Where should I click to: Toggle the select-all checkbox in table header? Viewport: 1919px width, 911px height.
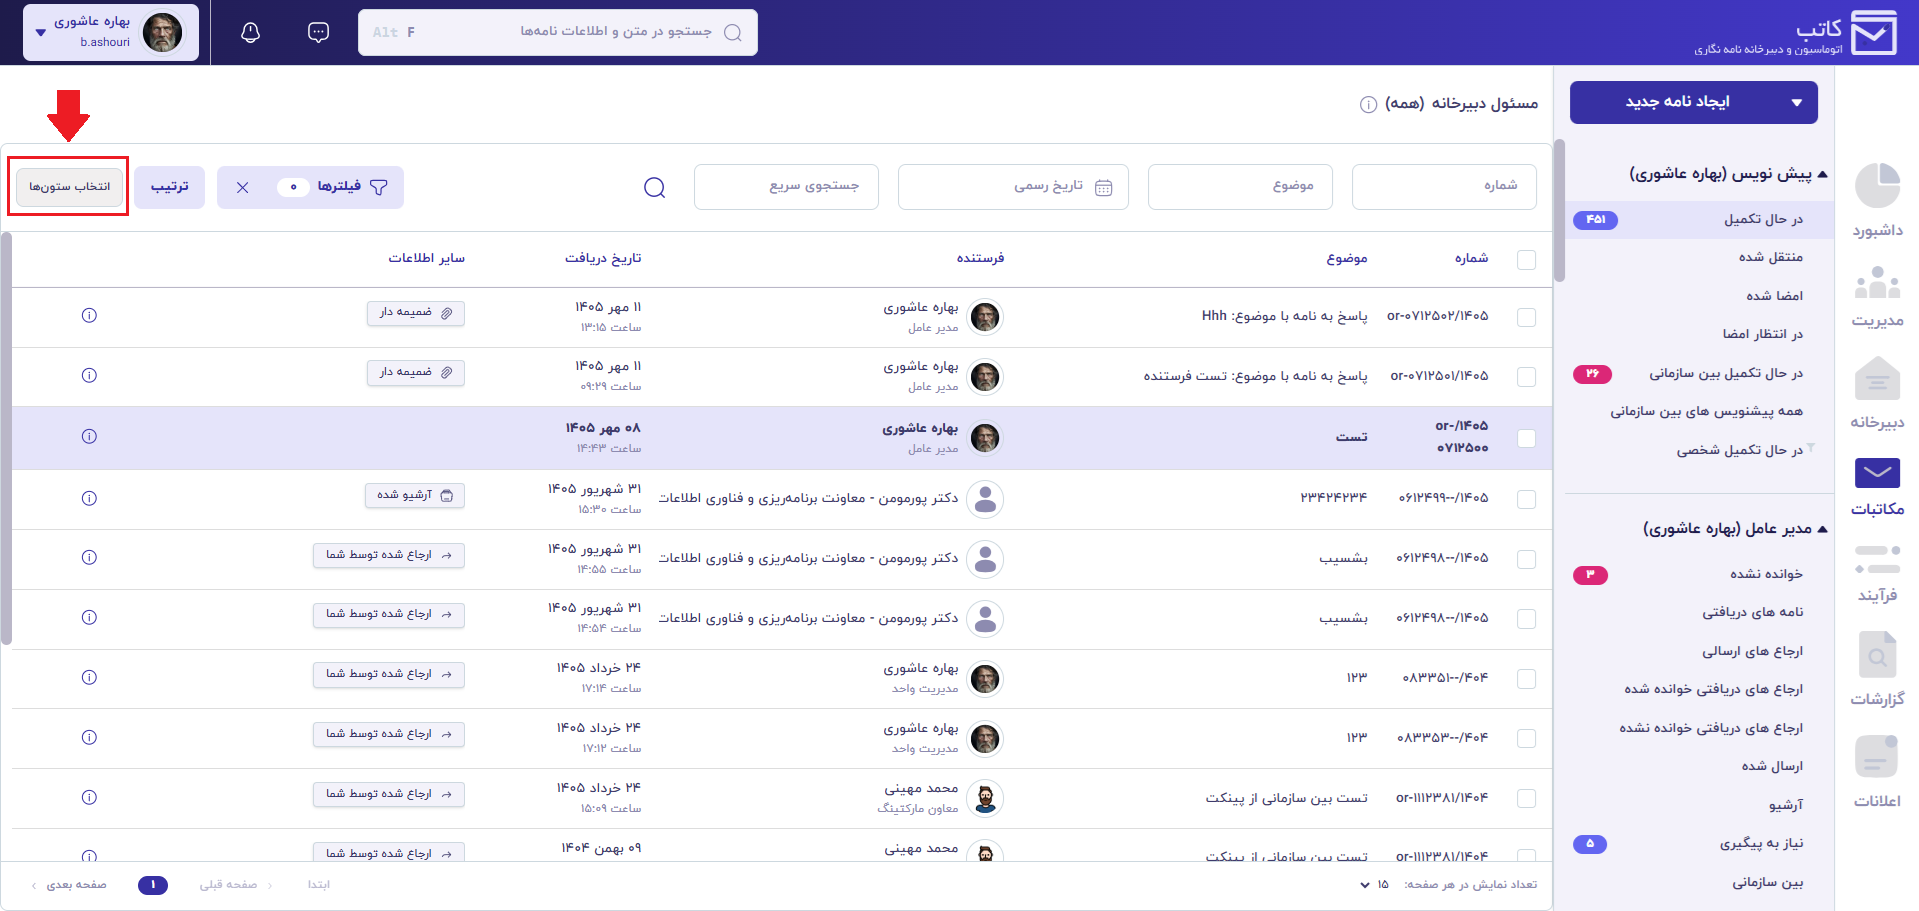point(1526,259)
